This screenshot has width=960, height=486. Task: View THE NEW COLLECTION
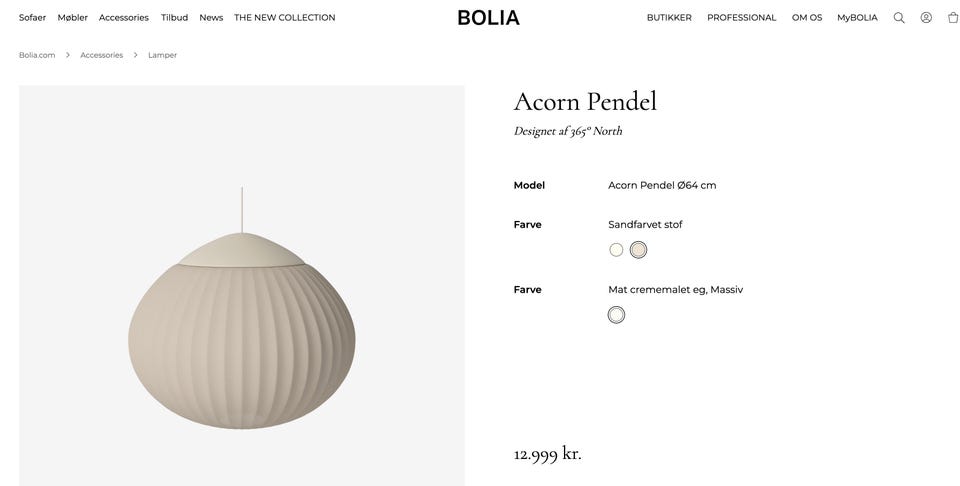tap(285, 18)
